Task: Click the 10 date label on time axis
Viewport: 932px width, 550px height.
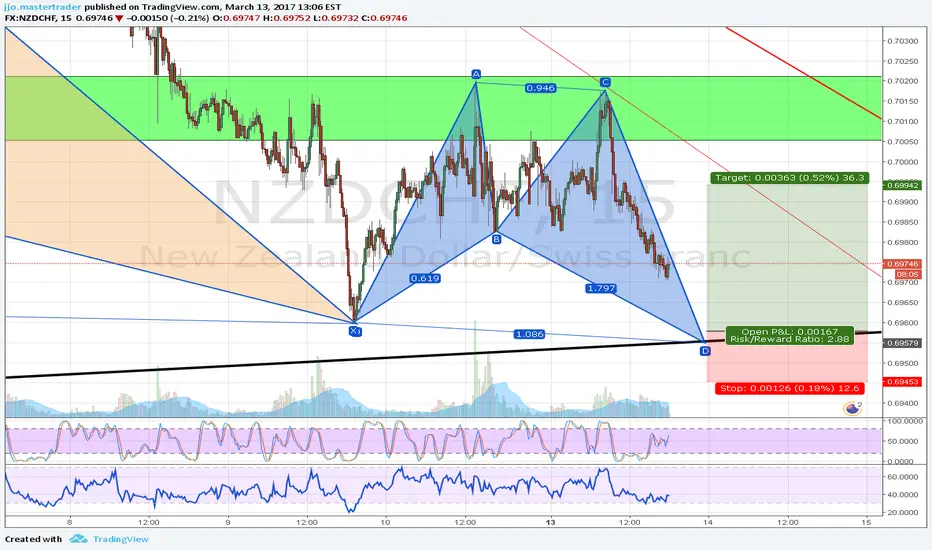Action: pyautogui.click(x=386, y=523)
